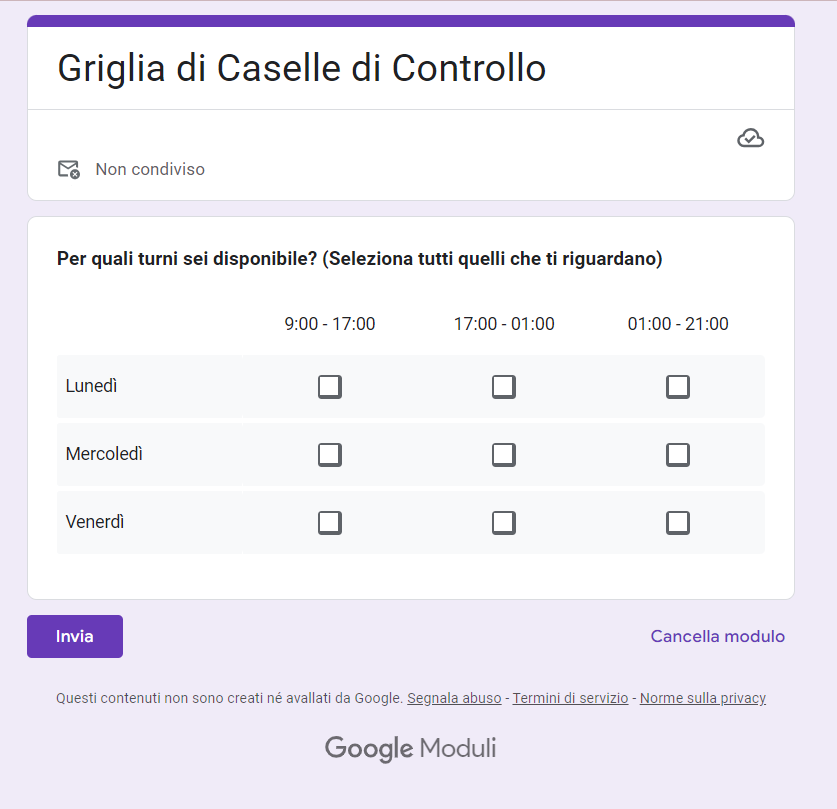
Task: Click the Google Moduli logo
Action: pyautogui.click(x=410, y=748)
